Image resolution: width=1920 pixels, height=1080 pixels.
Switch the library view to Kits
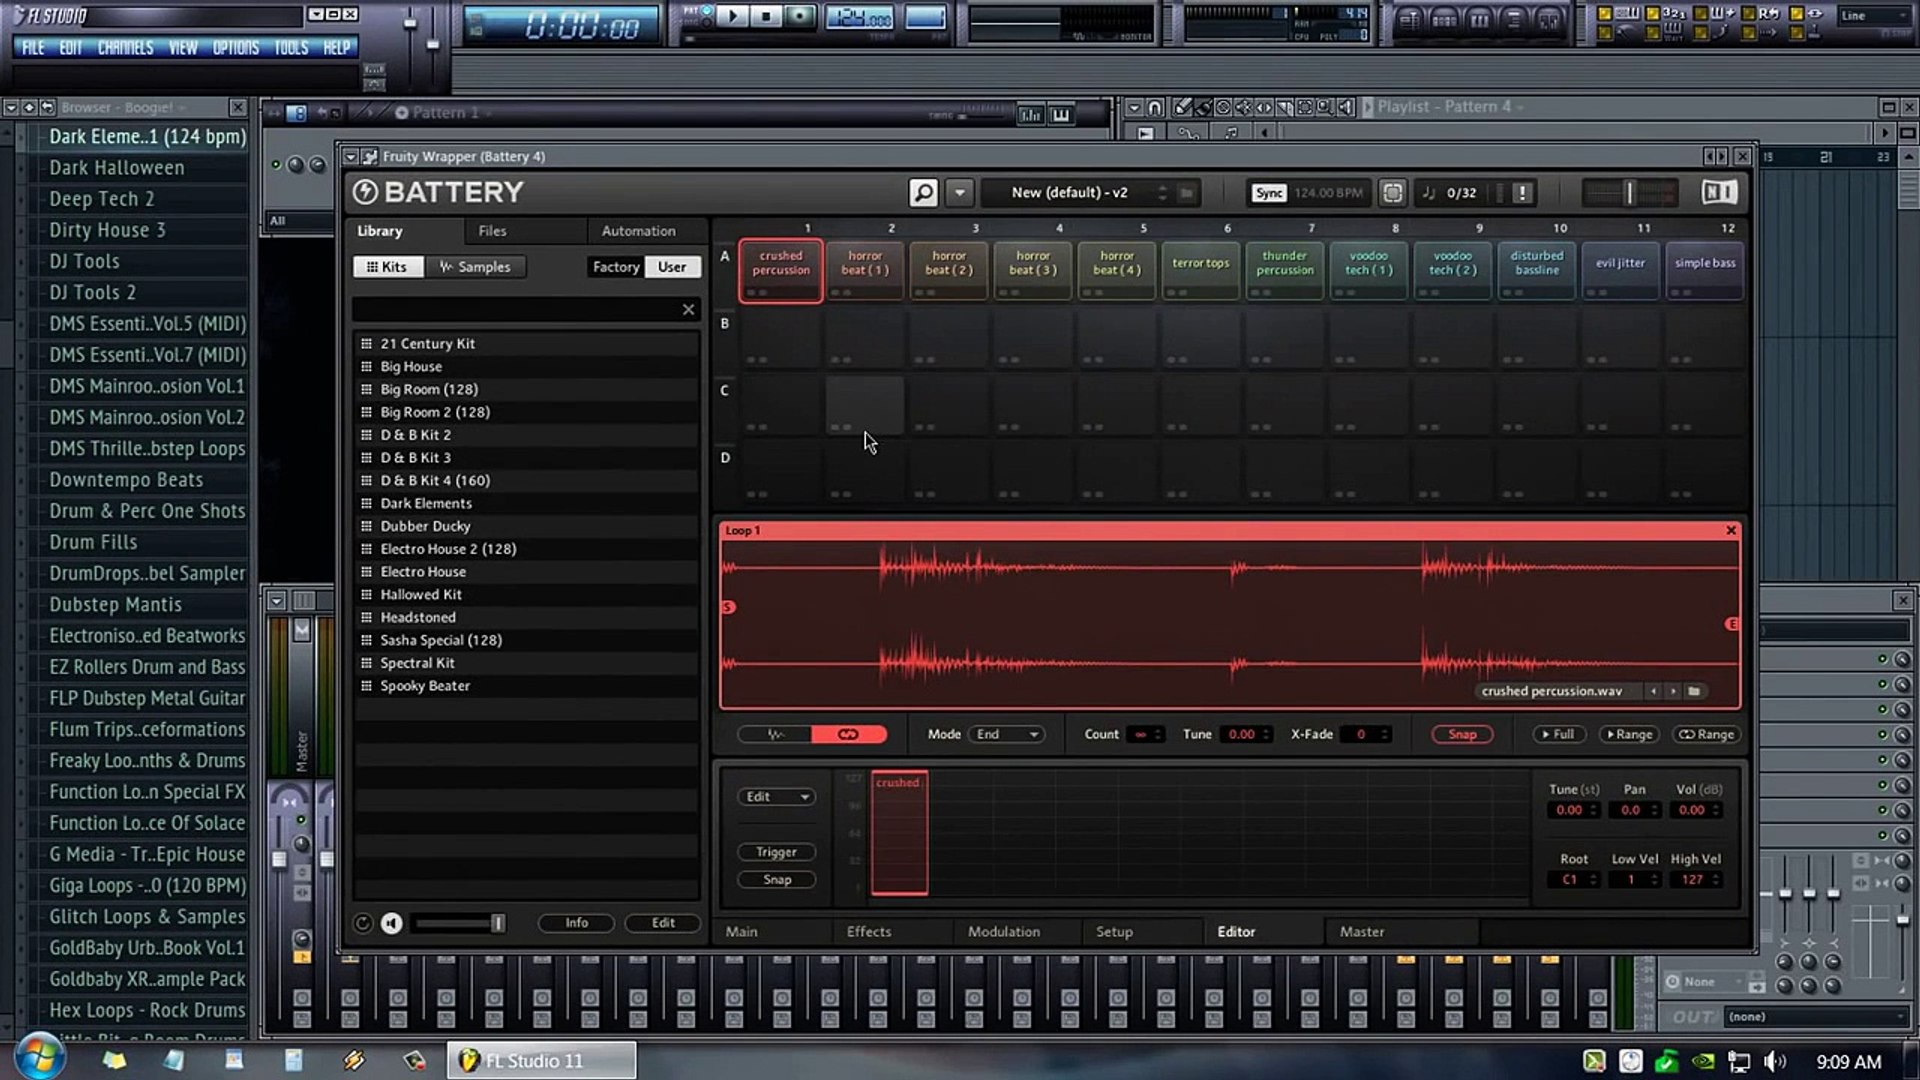(388, 267)
